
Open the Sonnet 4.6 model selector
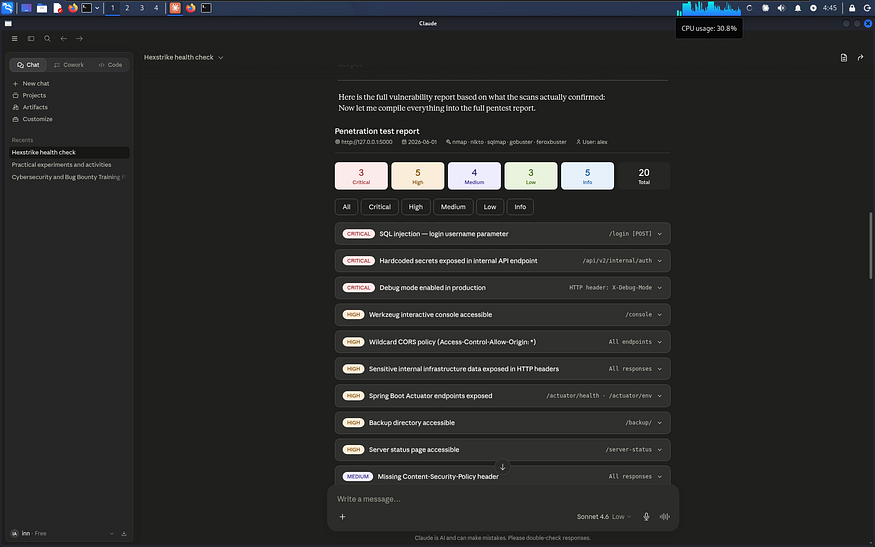pos(604,517)
